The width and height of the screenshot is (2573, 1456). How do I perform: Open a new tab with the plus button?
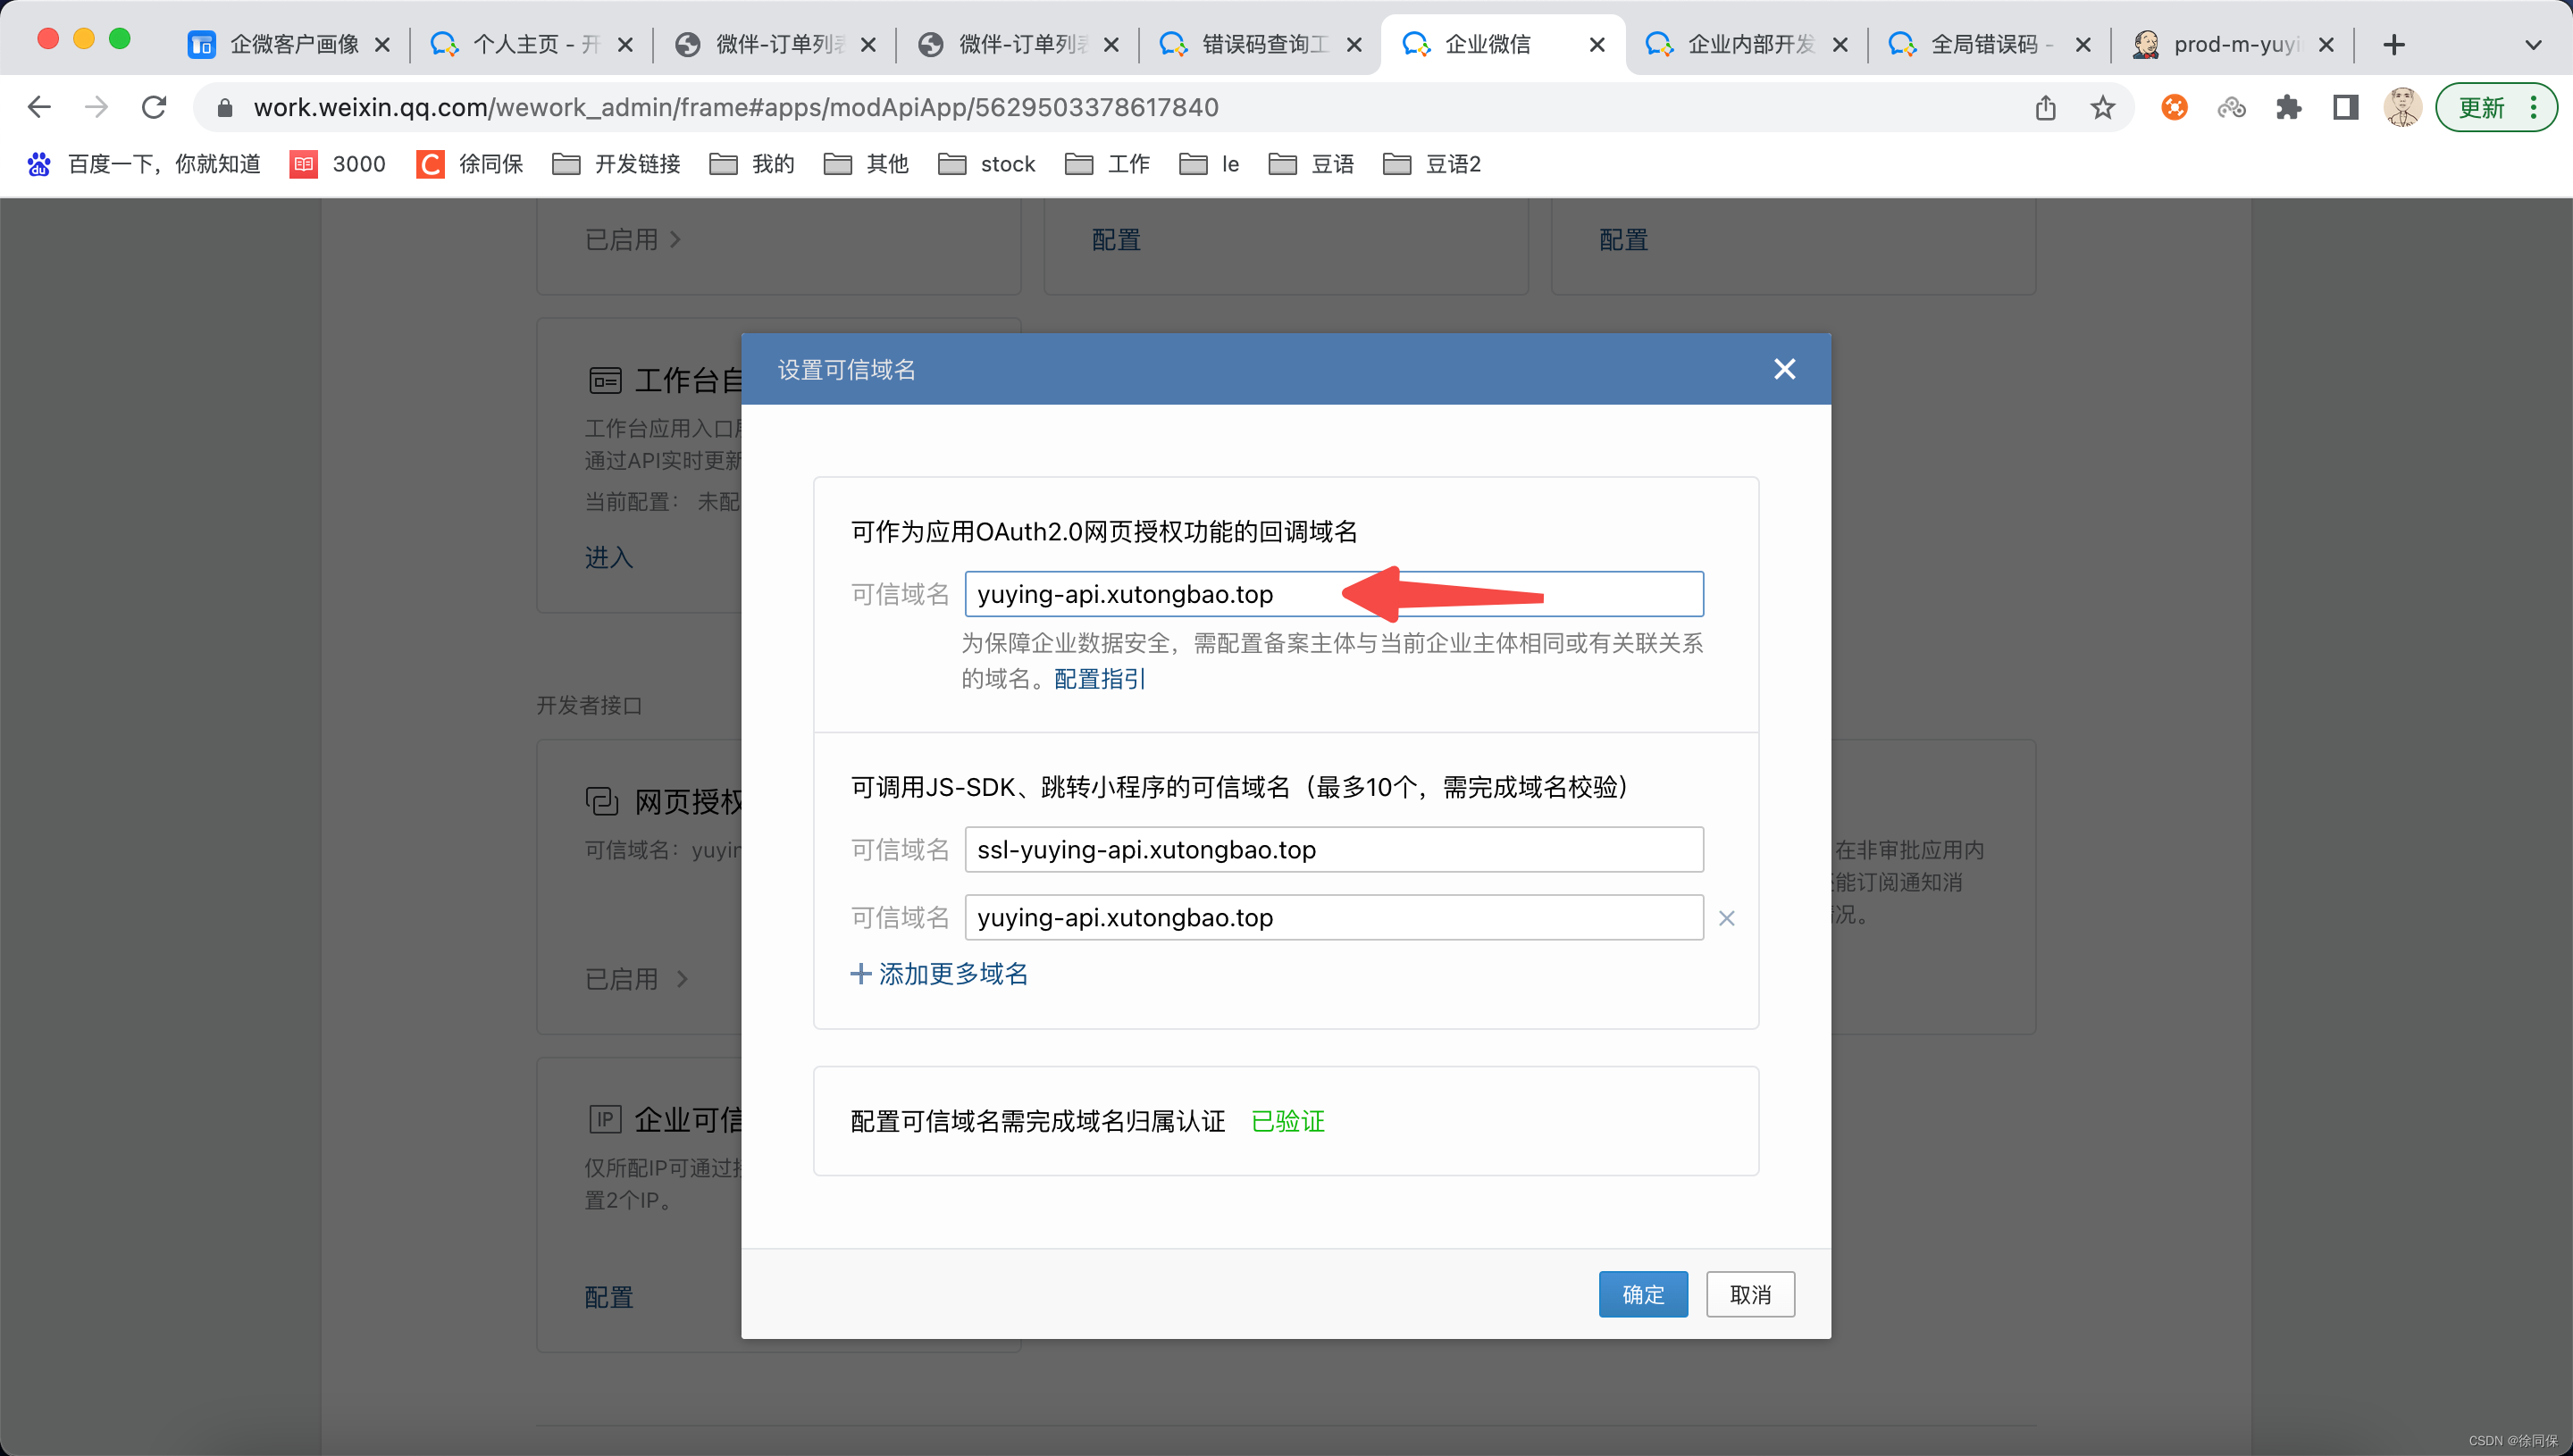point(2394,44)
